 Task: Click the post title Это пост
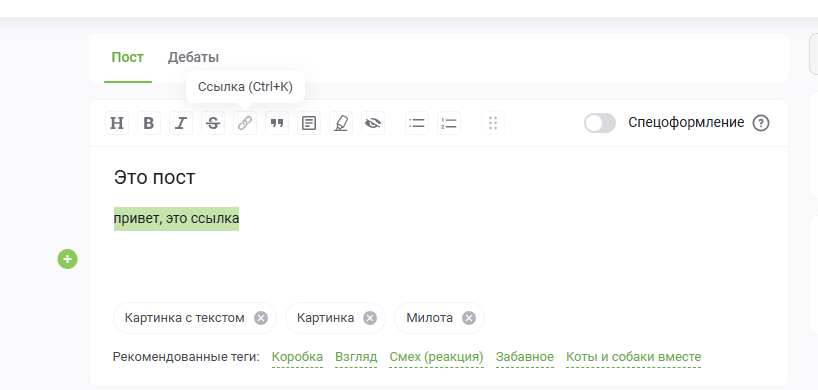[x=154, y=178]
